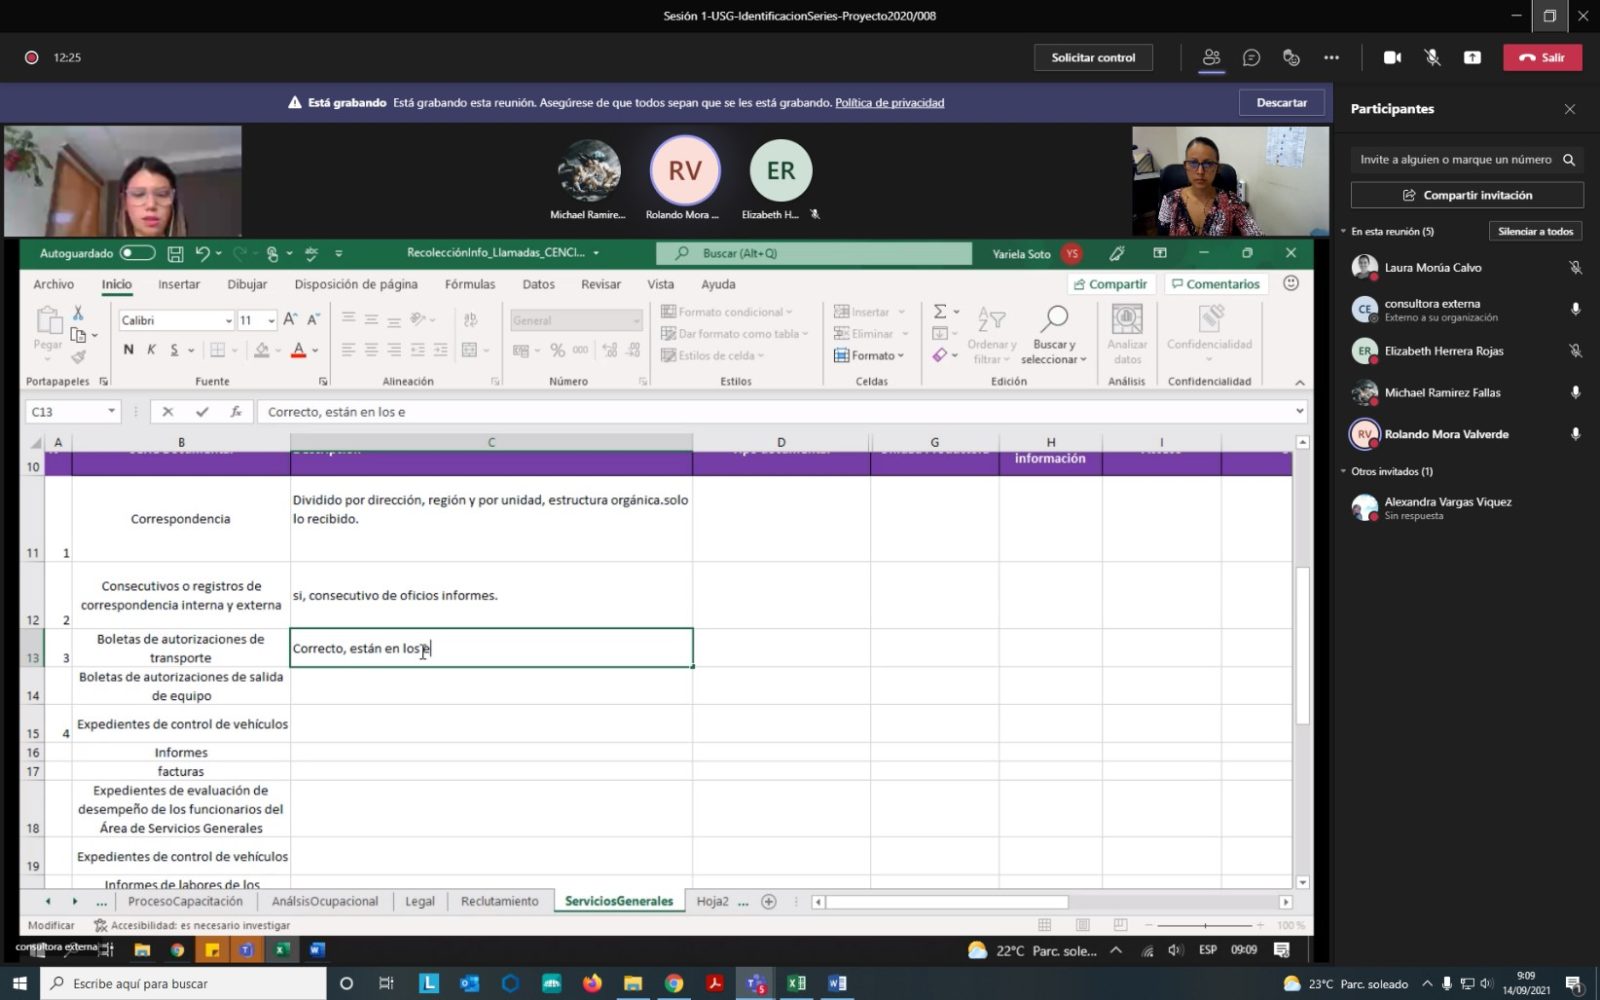Collapse the 'Otros invitados (1)' section
Viewport: 1600px width, 1000px height.
pos(1344,472)
